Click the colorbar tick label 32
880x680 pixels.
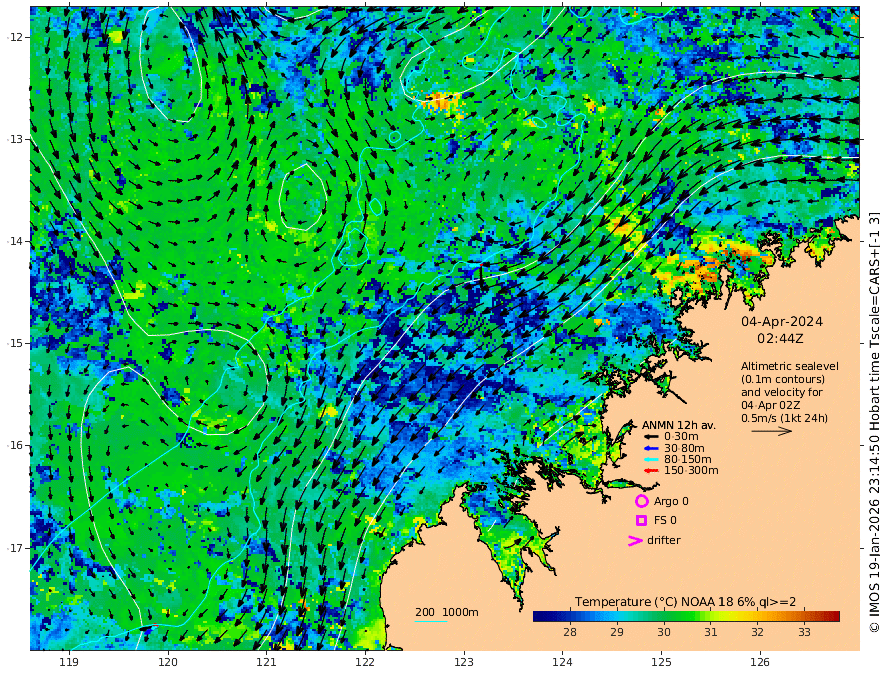coord(757,632)
